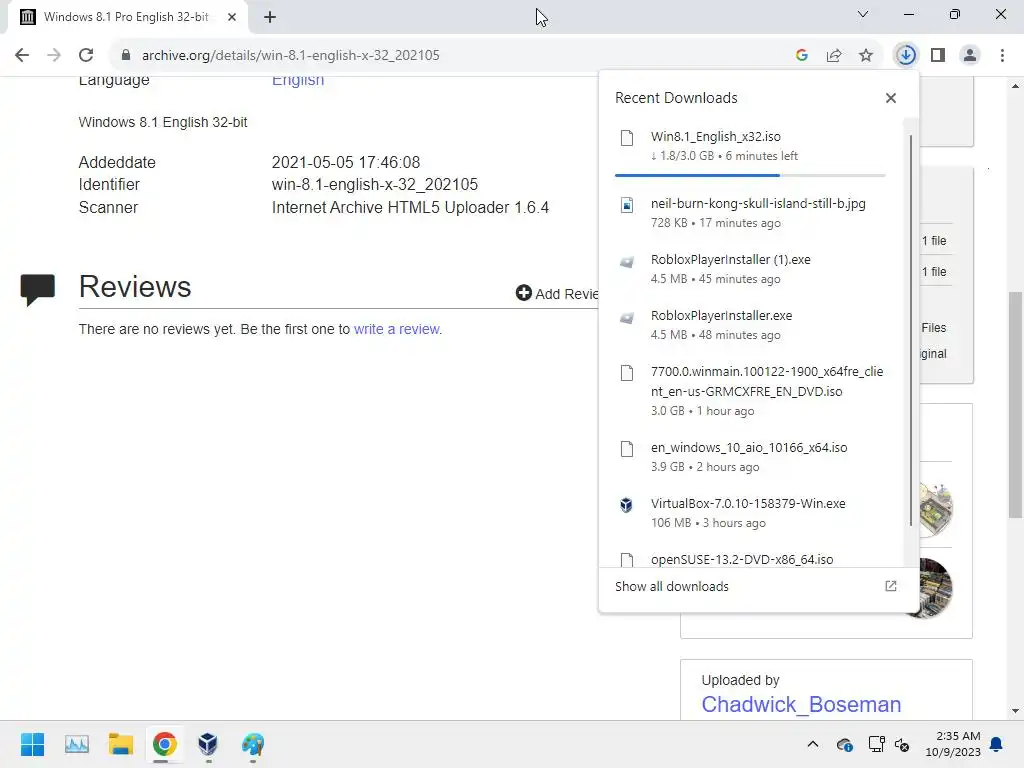Screen dimensions: 1024x768
Task: Open en_windows_10_aio_10166_x64.iso entry
Action: (x=750, y=457)
